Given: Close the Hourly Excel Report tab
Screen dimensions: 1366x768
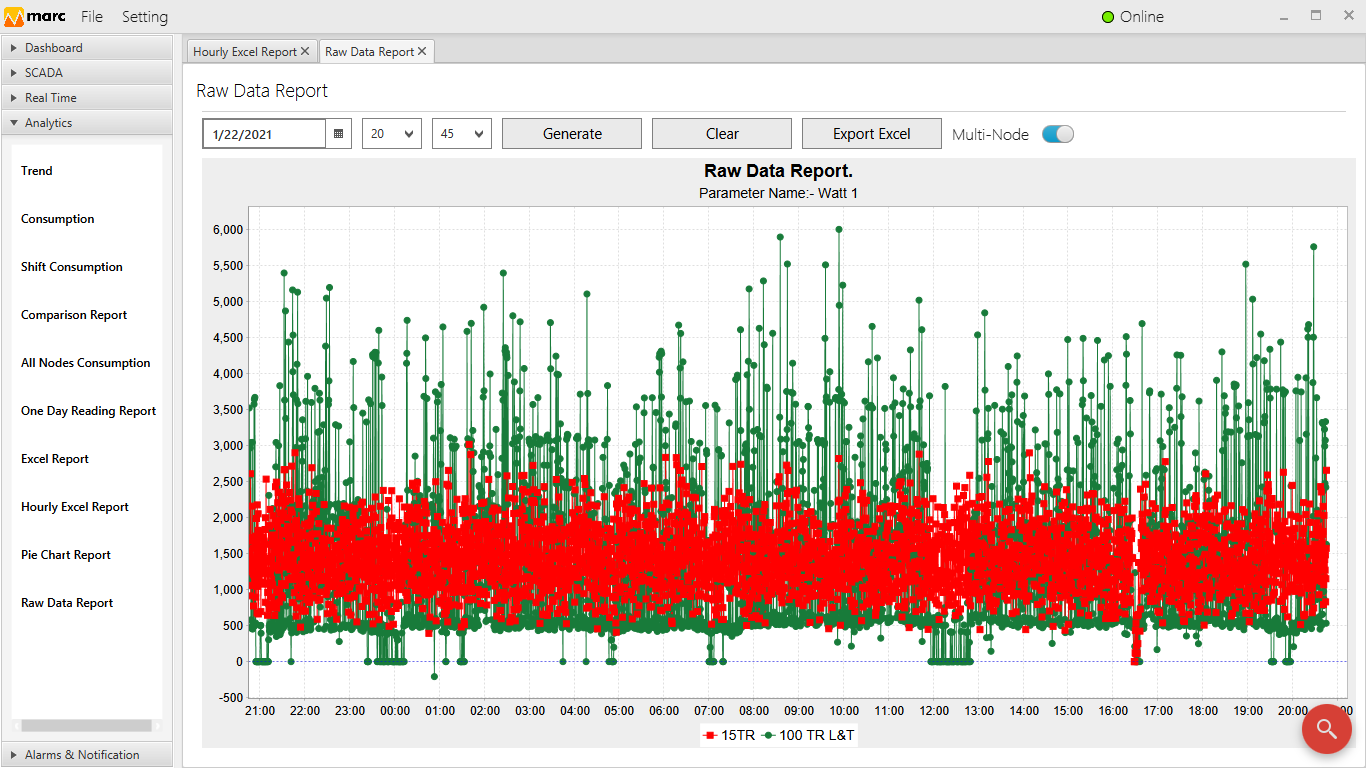Looking at the screenshot, I should click(305, 51).
